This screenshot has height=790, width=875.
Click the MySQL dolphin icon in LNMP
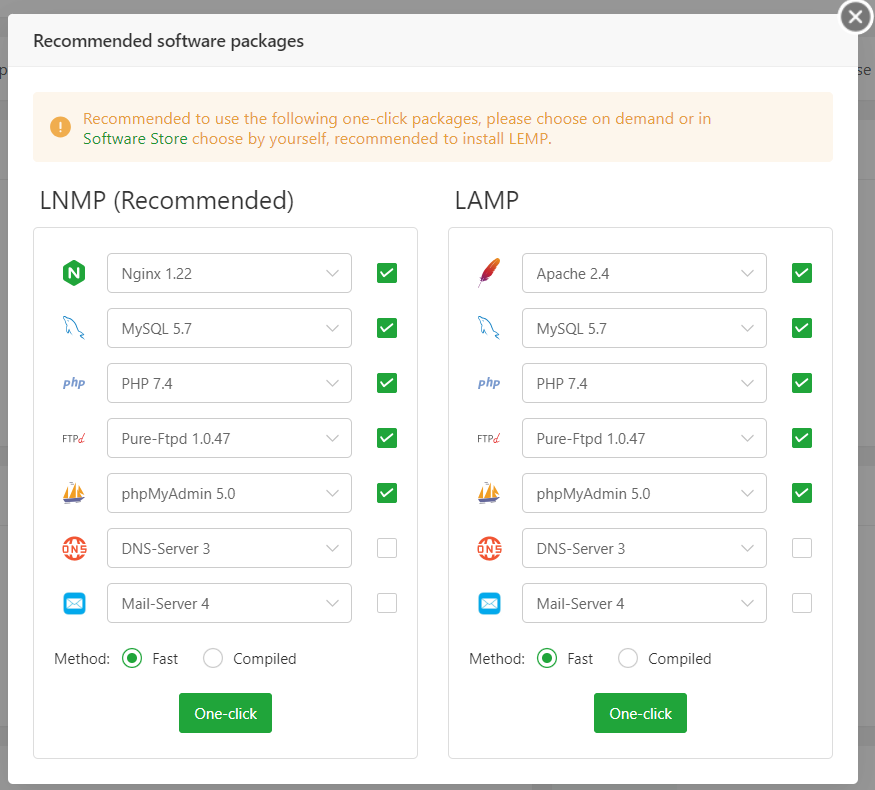74,327
